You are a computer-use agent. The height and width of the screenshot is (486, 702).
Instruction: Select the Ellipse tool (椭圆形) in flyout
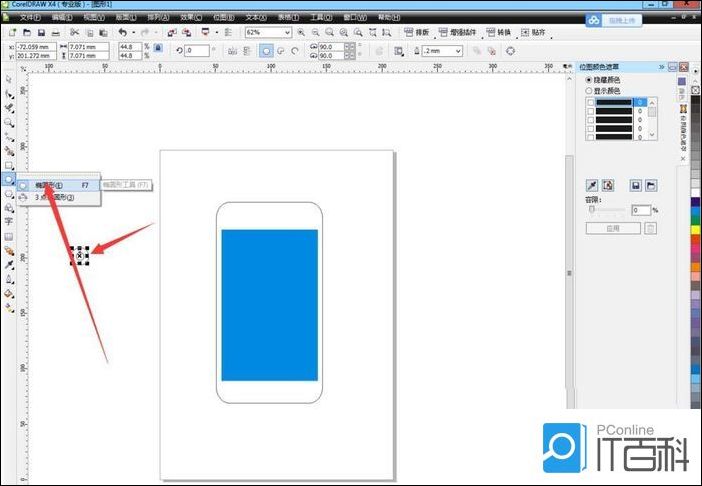pos(48,185)
